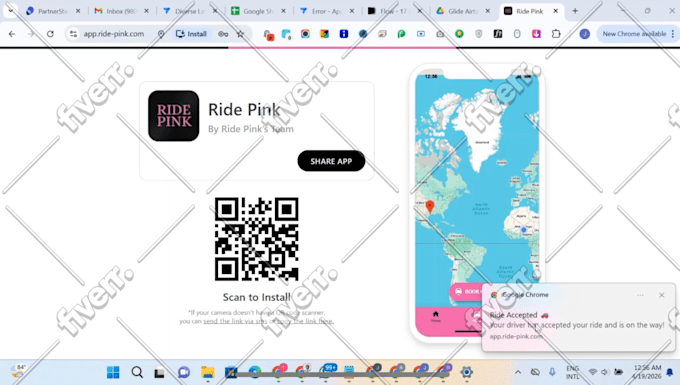Open the tab search dropdown arrow
Viewport: 680px width, 385px height.
click(x=10, y=11)
